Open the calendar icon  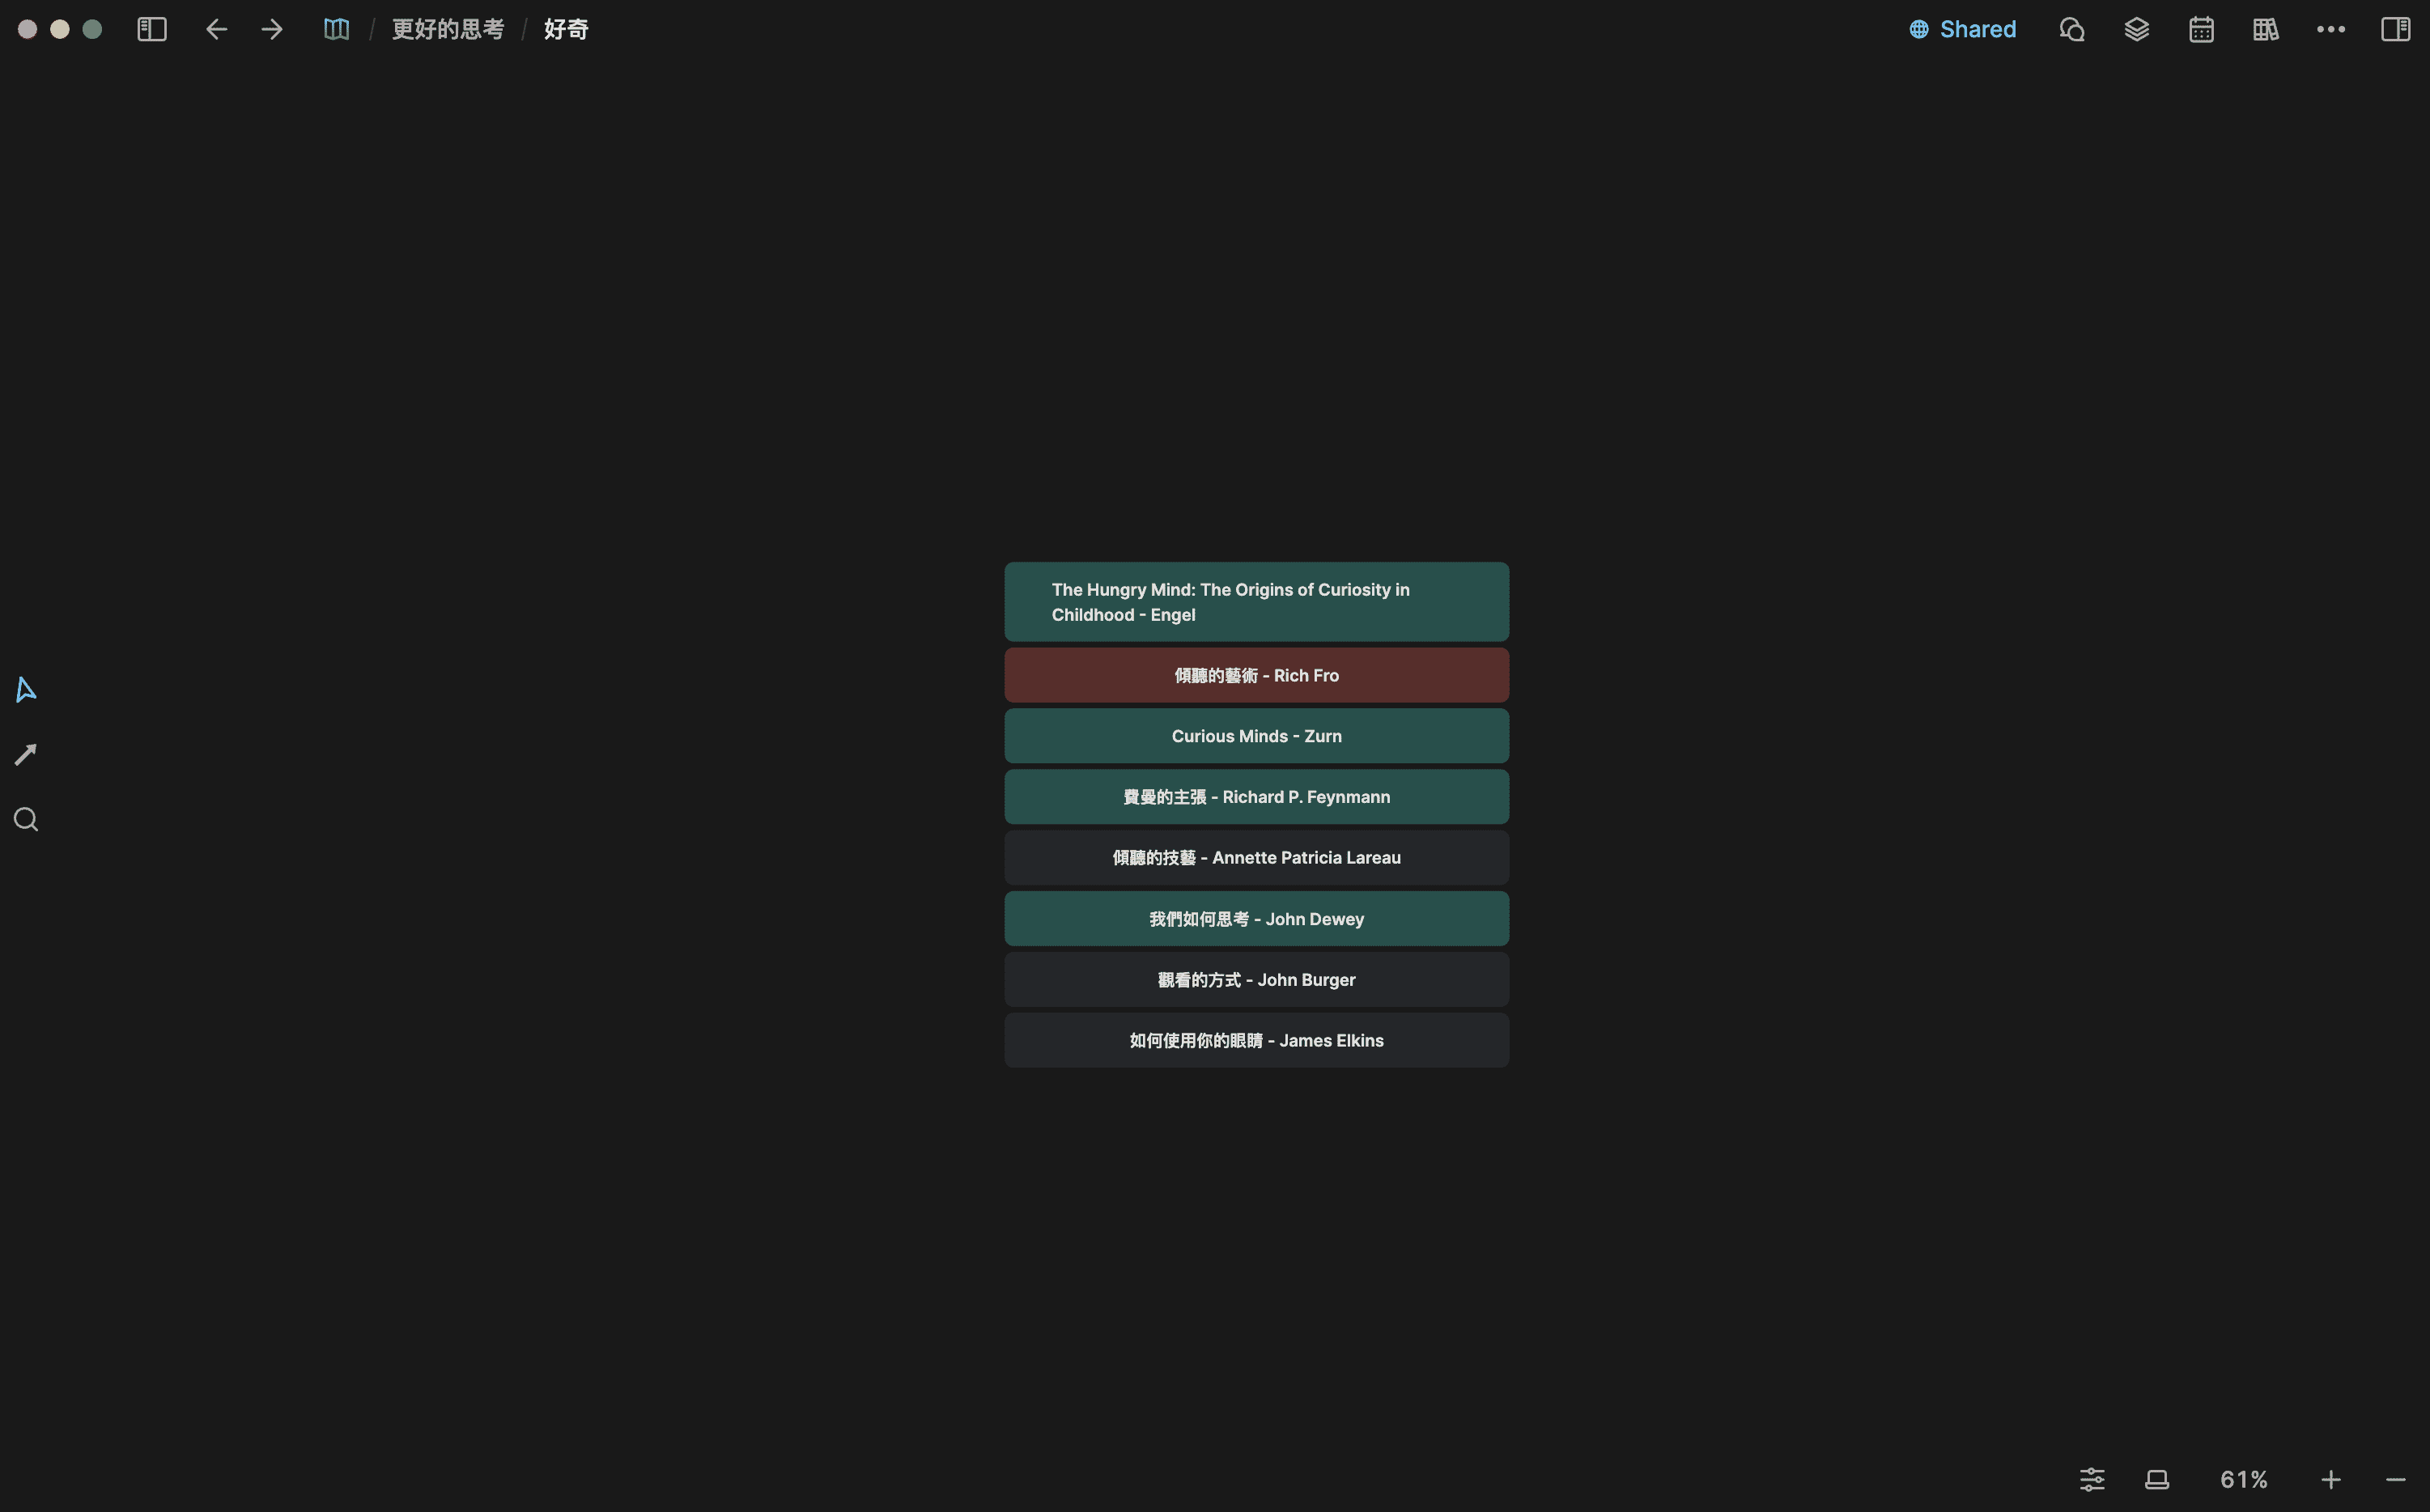tap(2201, 29)
